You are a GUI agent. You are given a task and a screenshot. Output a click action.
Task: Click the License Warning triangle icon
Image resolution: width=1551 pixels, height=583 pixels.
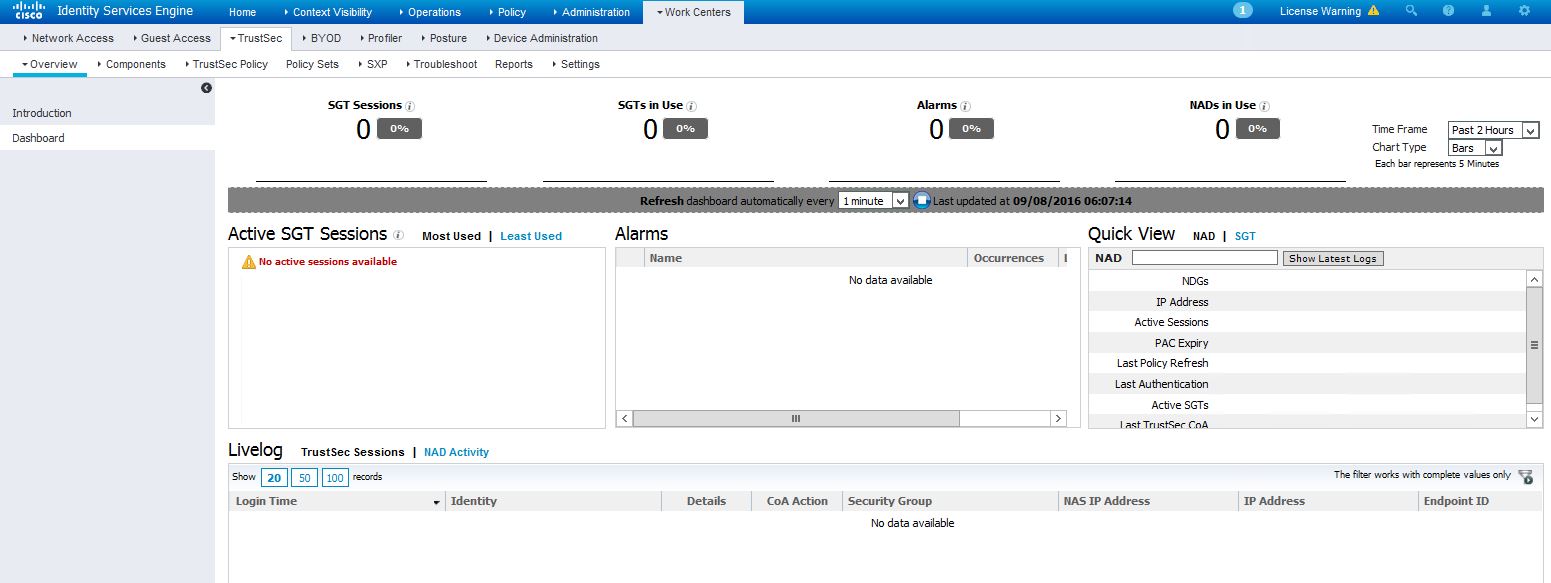coord(1373,11)
